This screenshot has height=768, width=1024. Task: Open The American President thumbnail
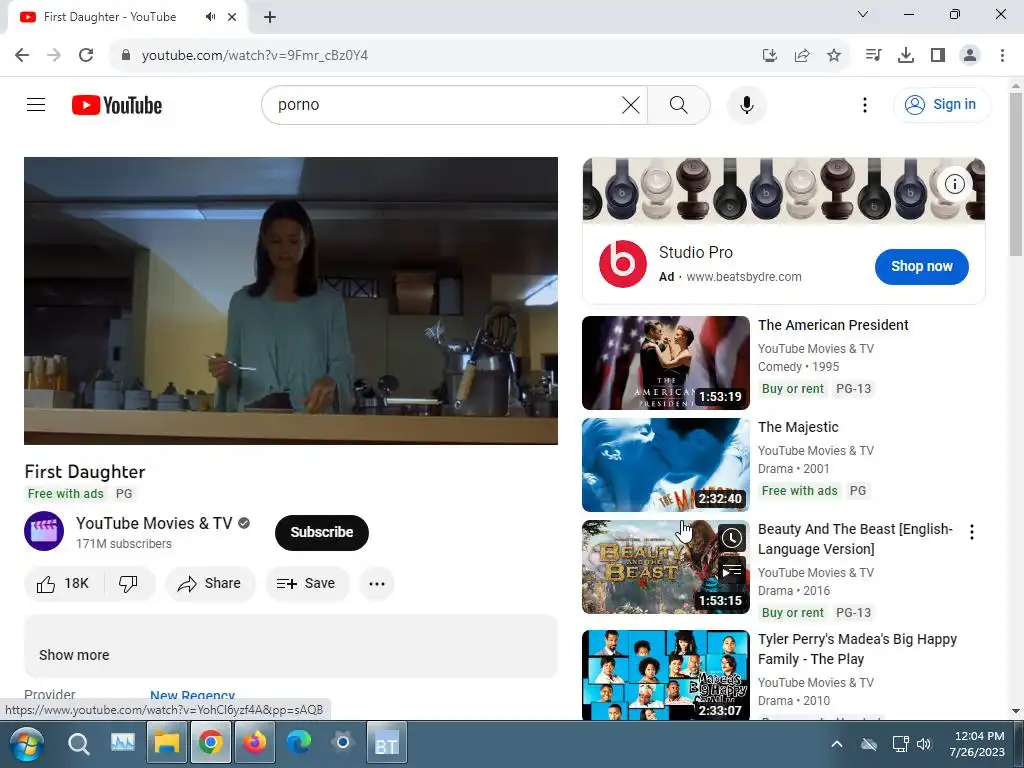665,362
